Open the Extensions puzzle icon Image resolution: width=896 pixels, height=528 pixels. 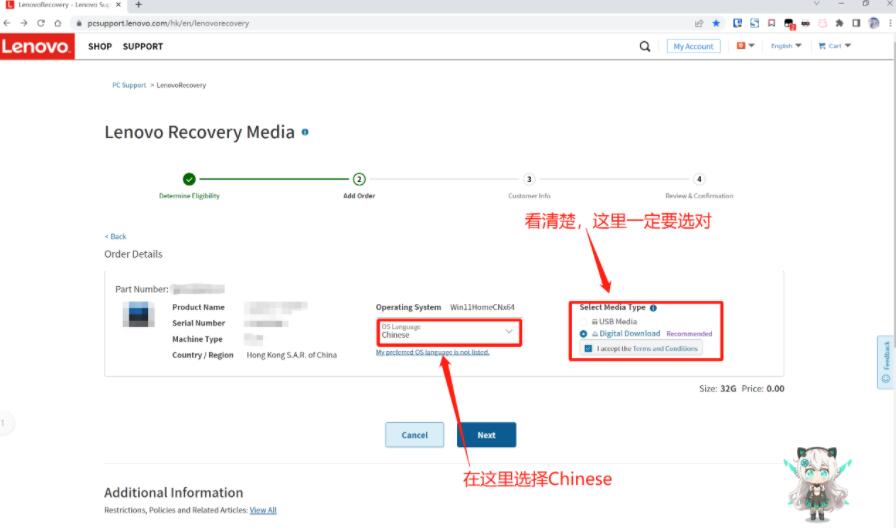[x=839, y=23]
